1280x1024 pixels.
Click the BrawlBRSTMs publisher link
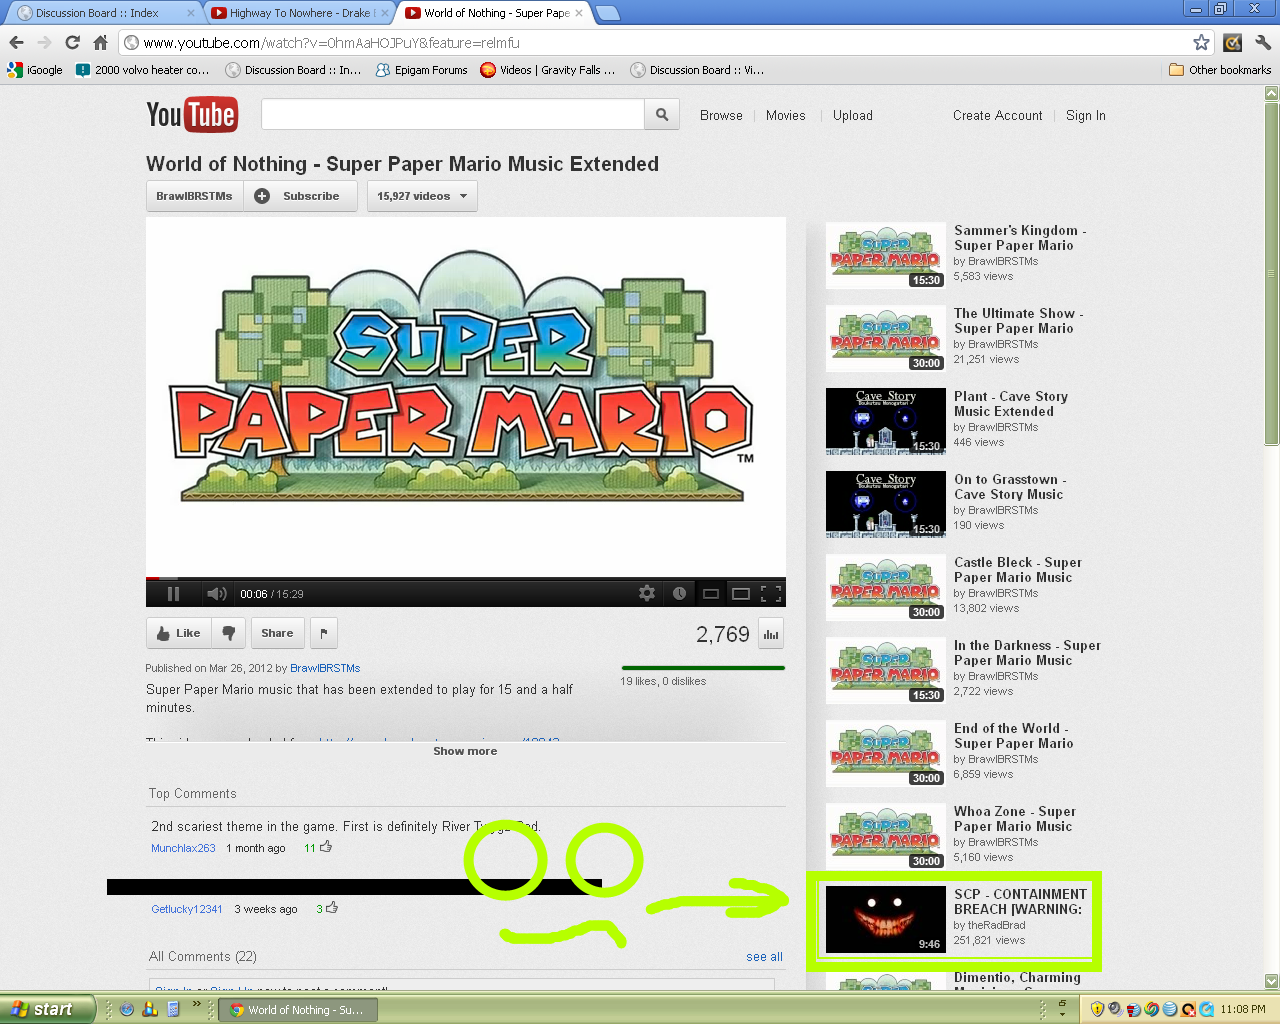(325, 668)
